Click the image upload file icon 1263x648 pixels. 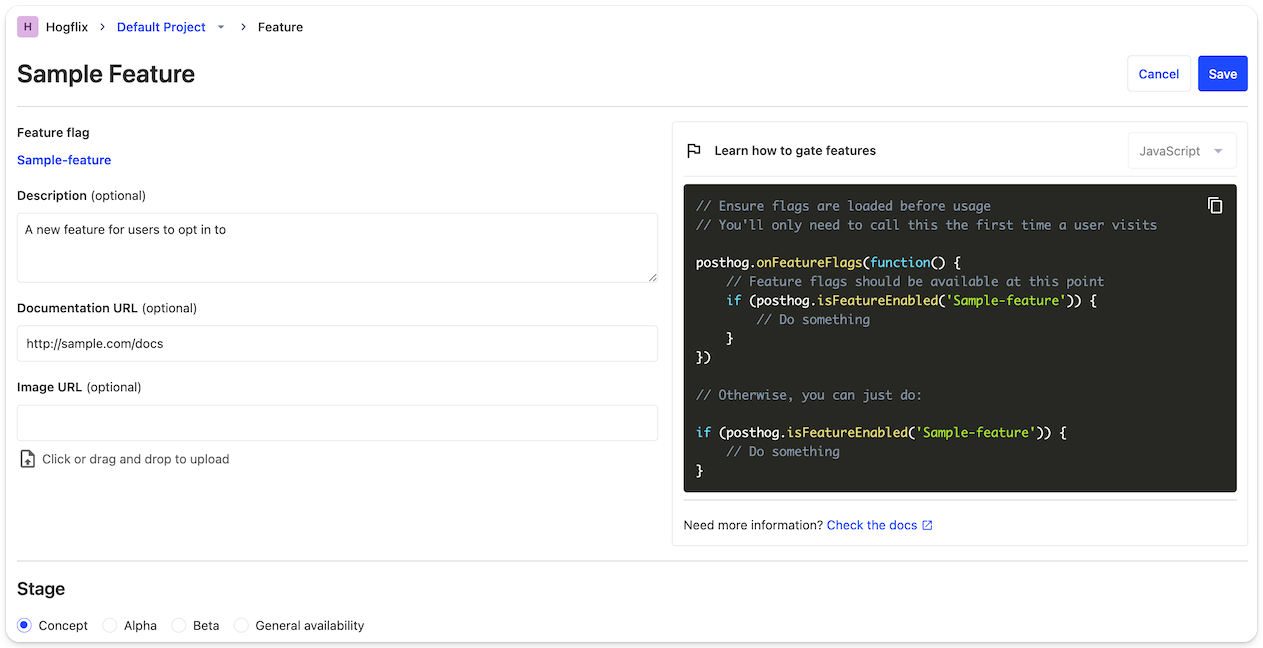28,460
